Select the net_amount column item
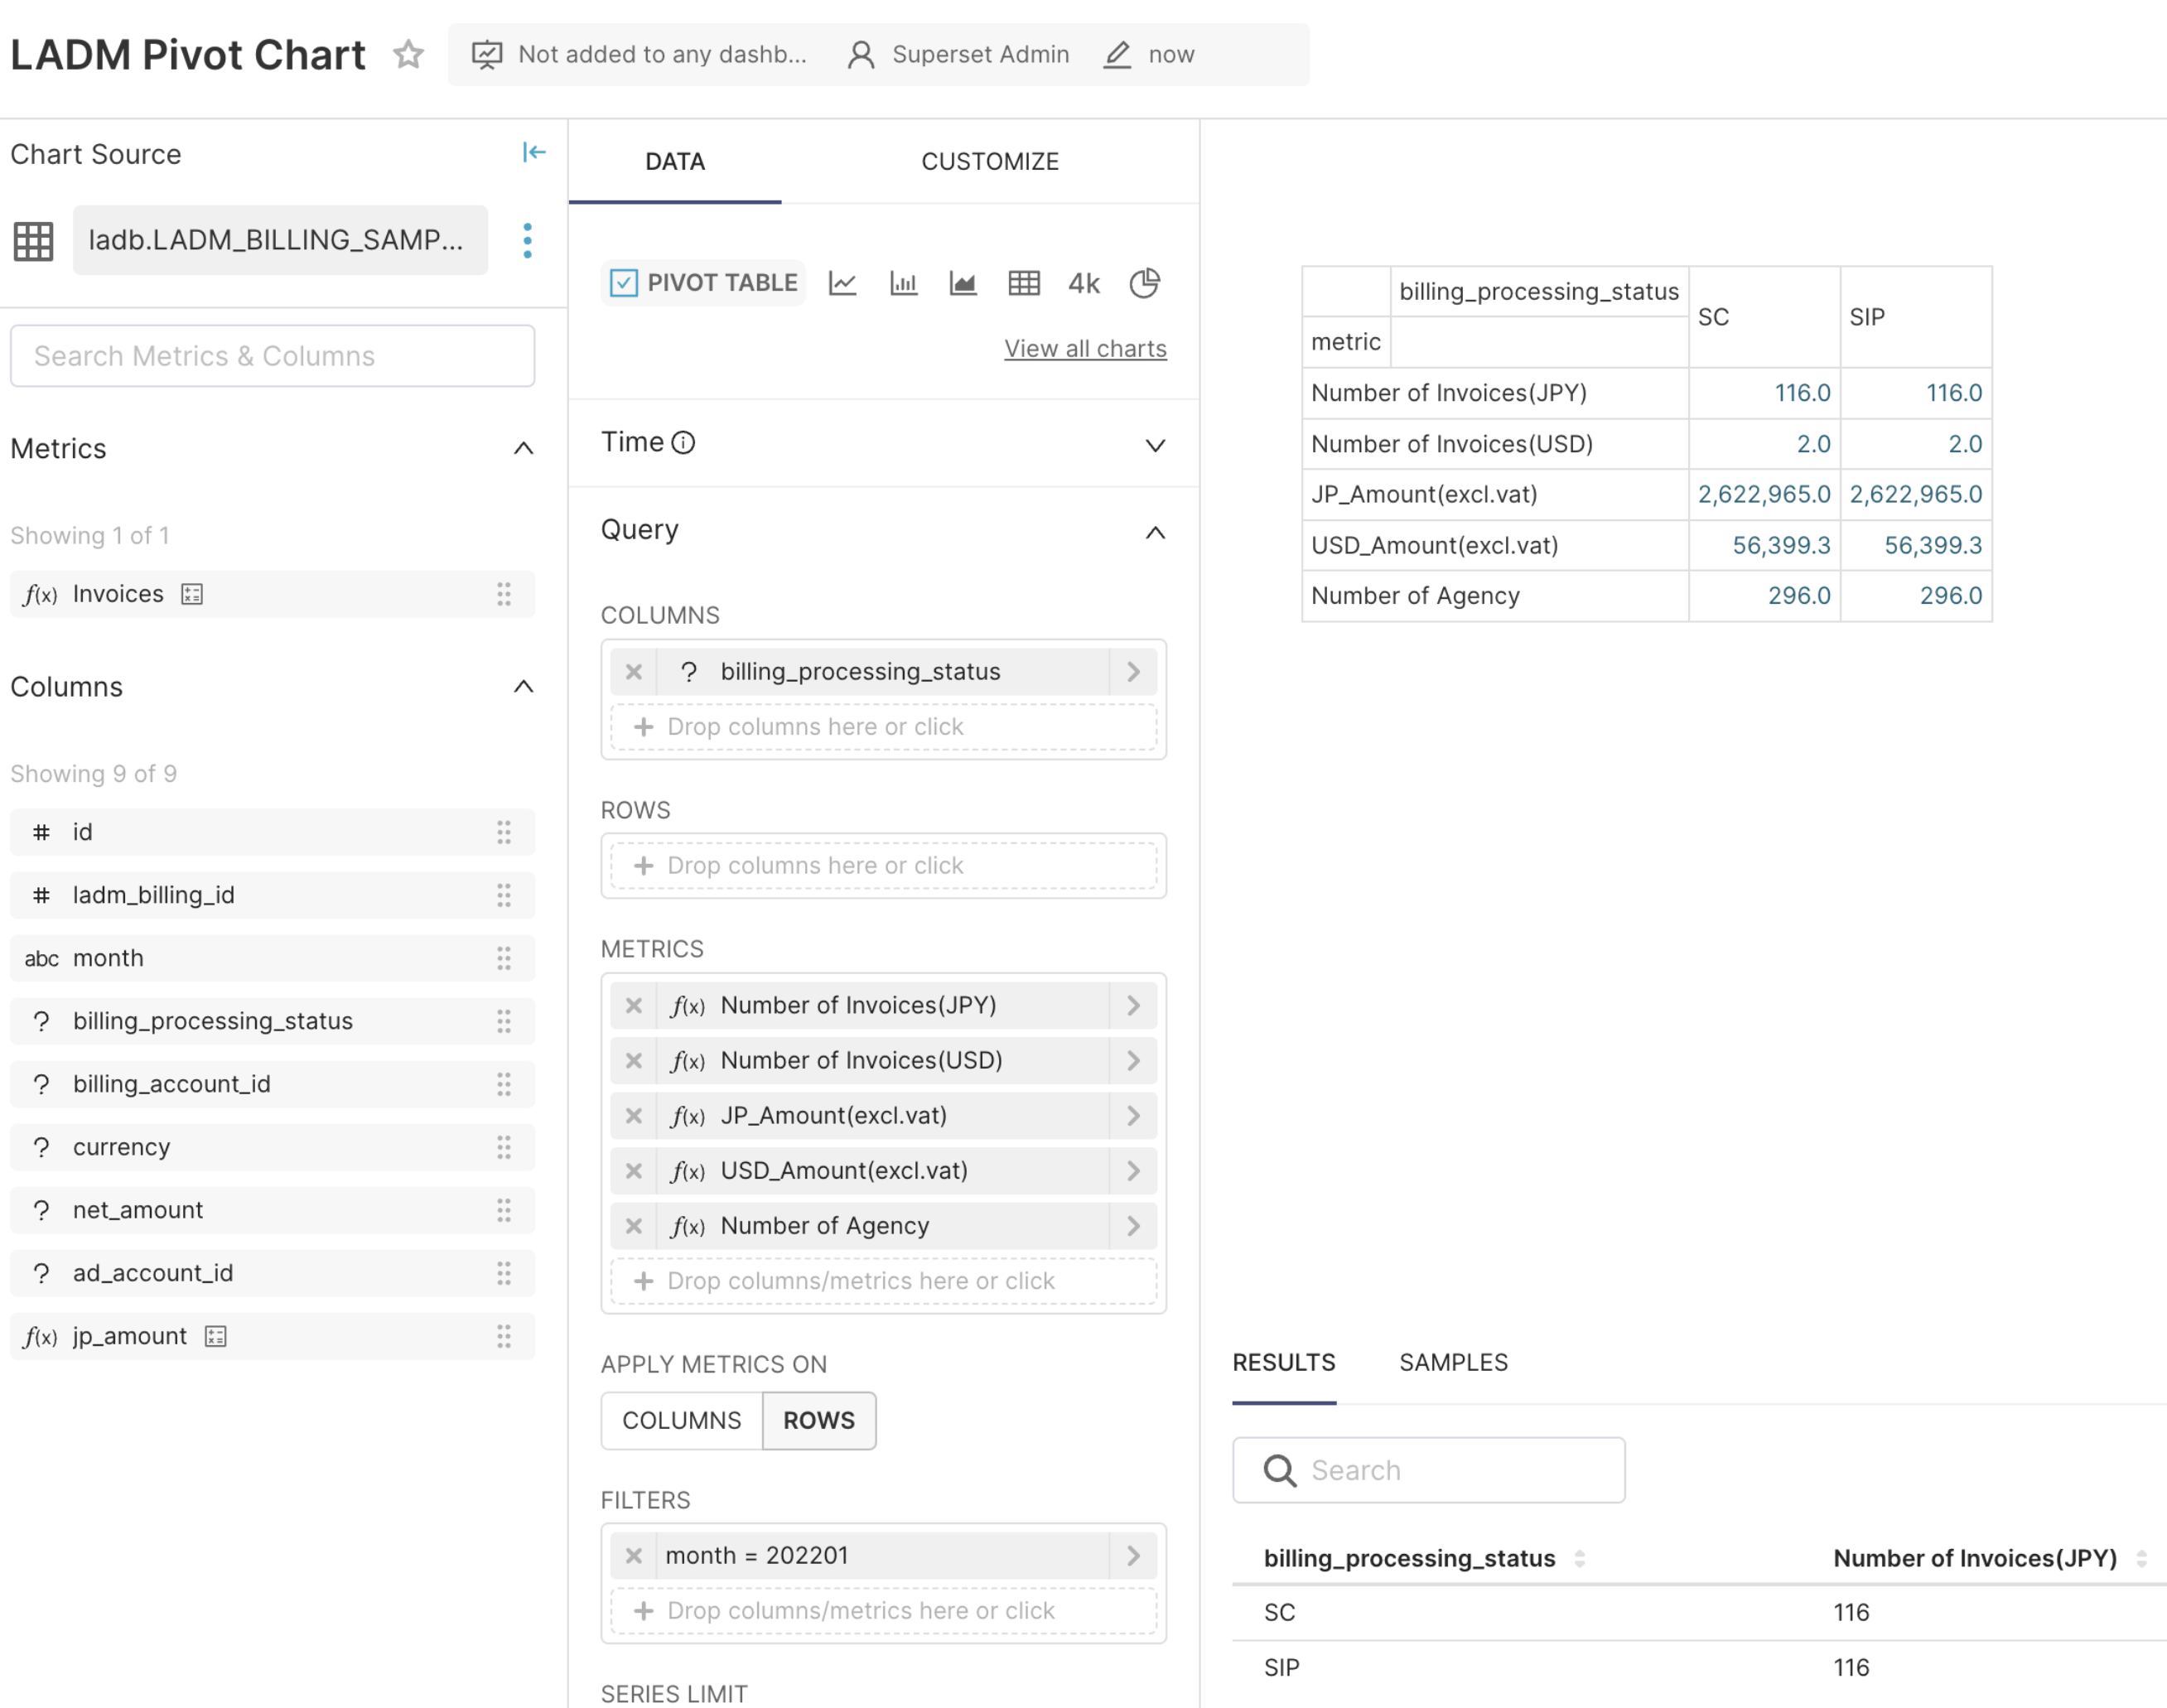Image resolution: width=2167 pixels, height=1708 pixels. (272, 1210)
